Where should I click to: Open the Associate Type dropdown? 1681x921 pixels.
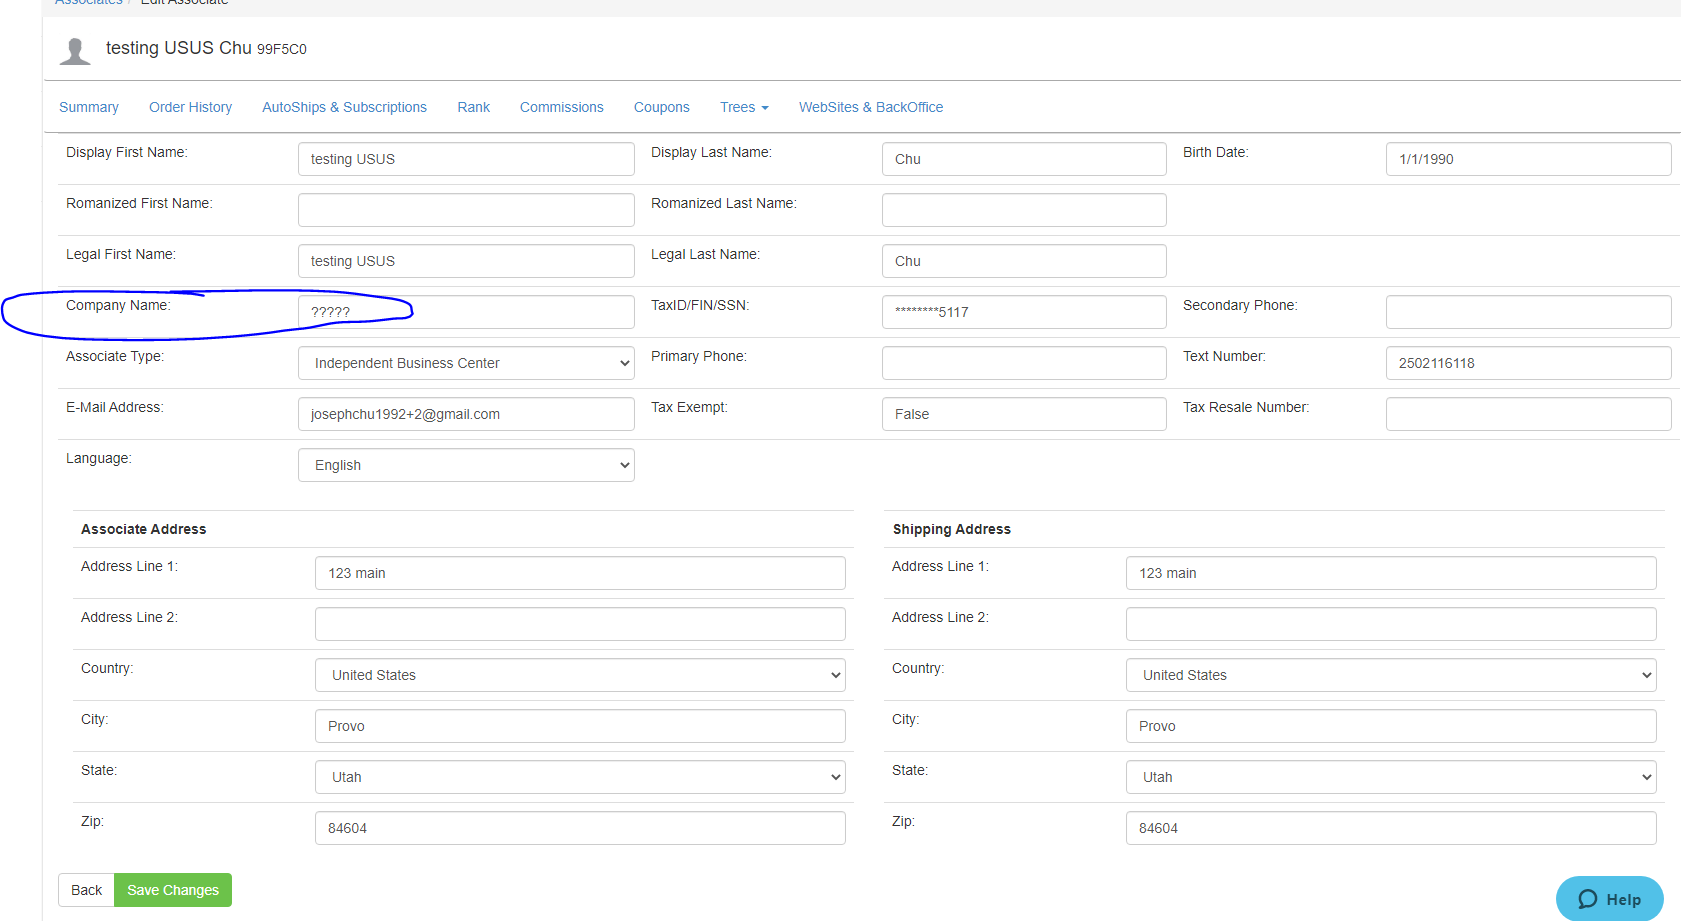coord(466,363)
